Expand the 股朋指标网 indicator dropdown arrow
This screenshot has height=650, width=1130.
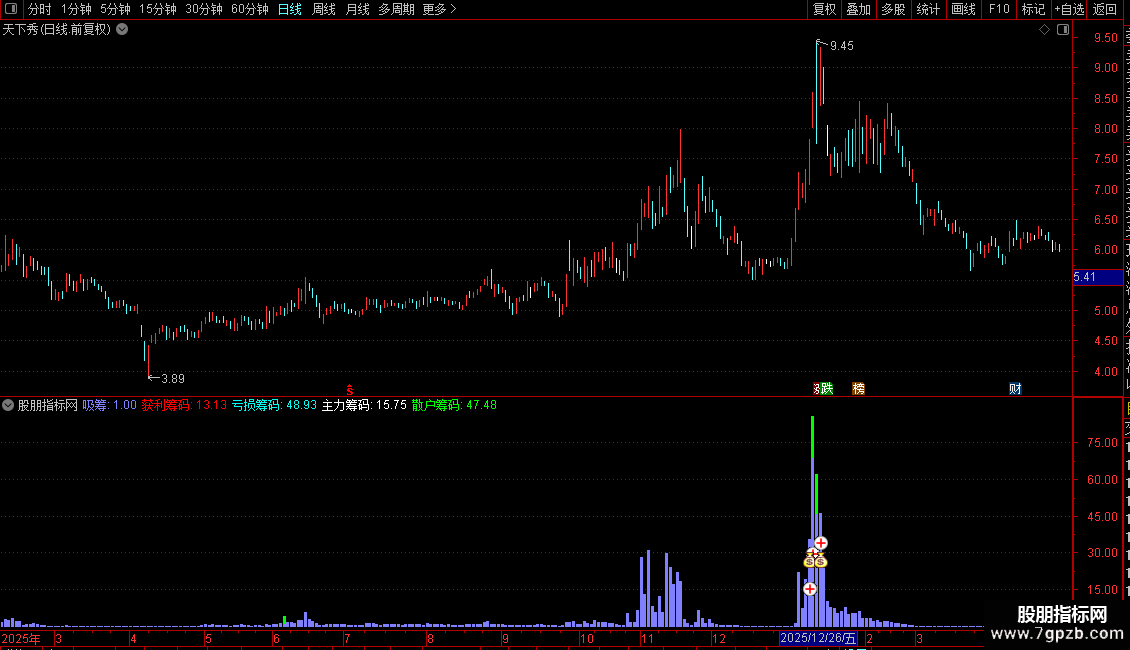coord(8,405)
